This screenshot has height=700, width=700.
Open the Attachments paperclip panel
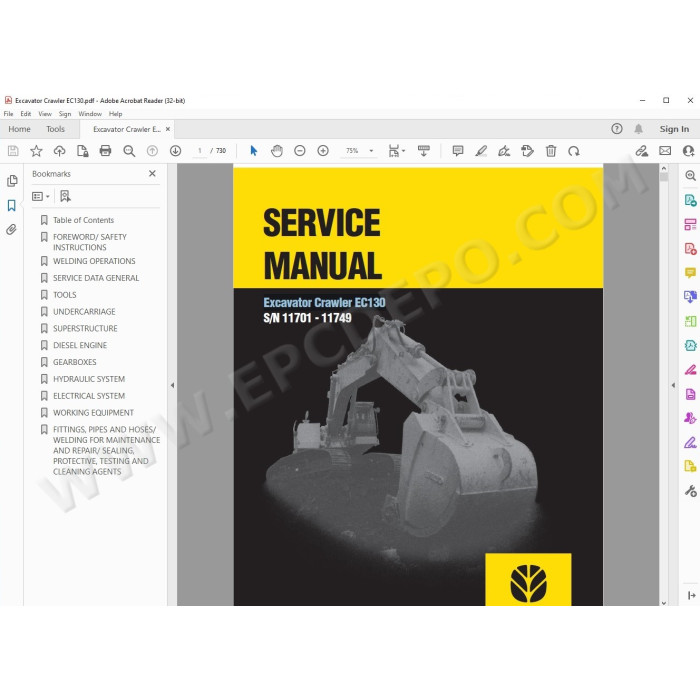pos(12,229)
